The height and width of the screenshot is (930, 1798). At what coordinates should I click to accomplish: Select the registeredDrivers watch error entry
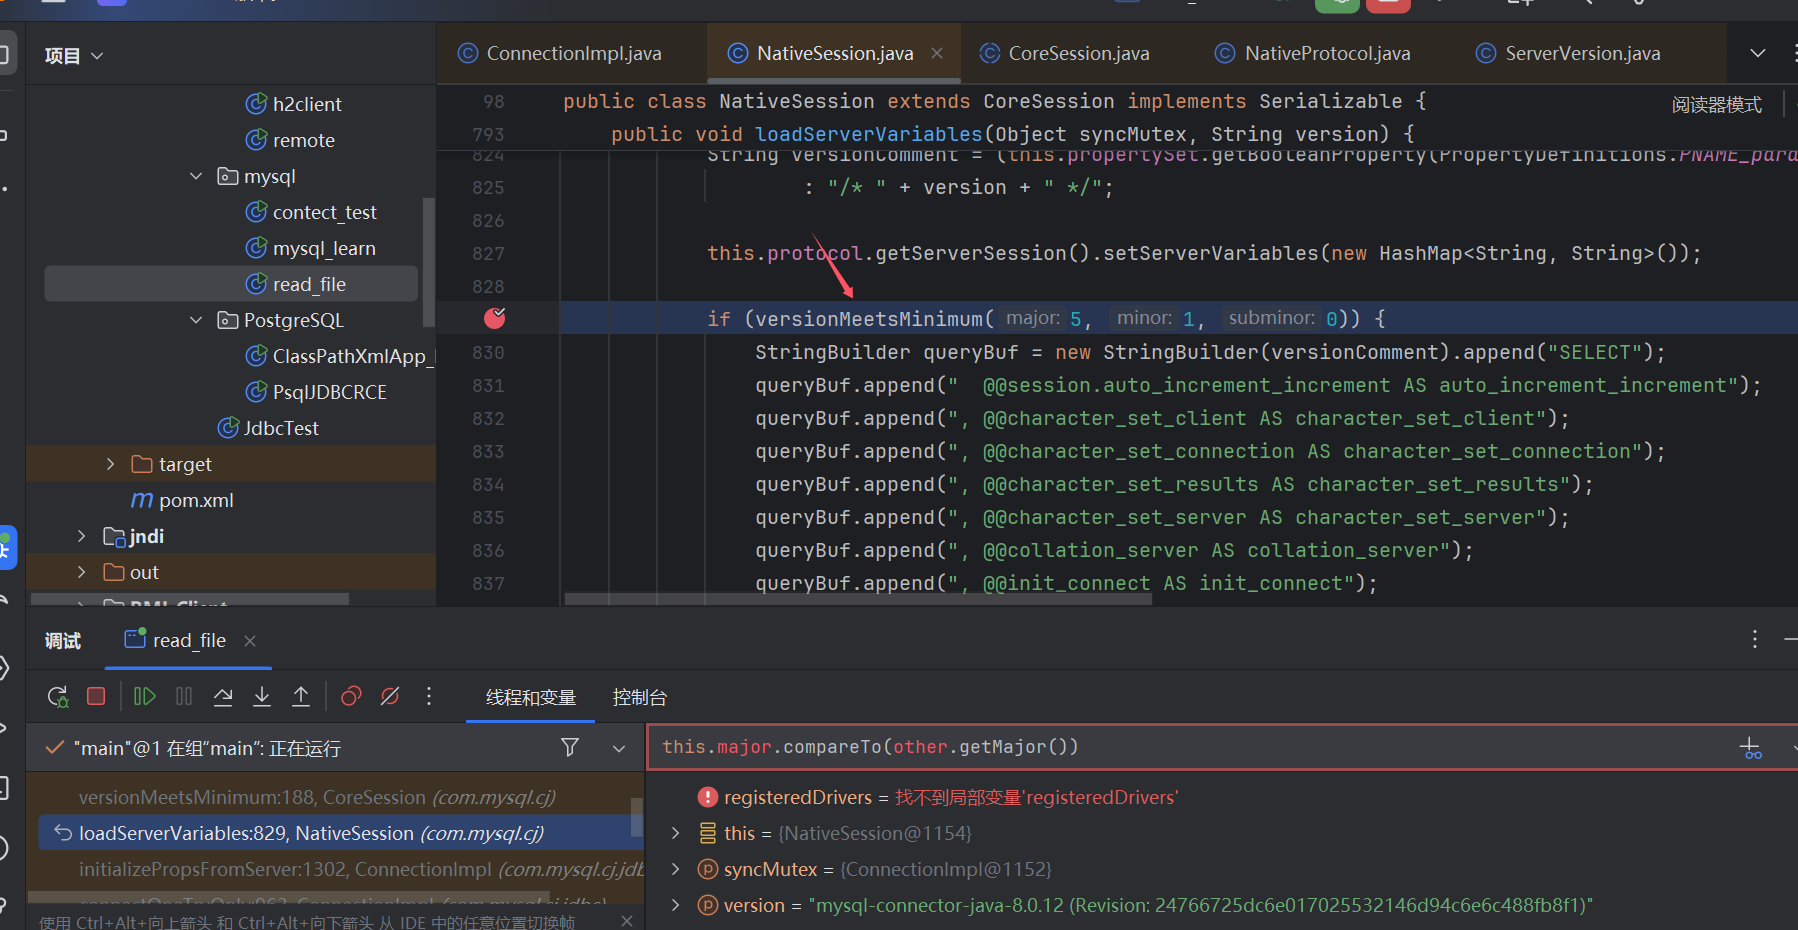pyautogui.click(x=938, y=797)
